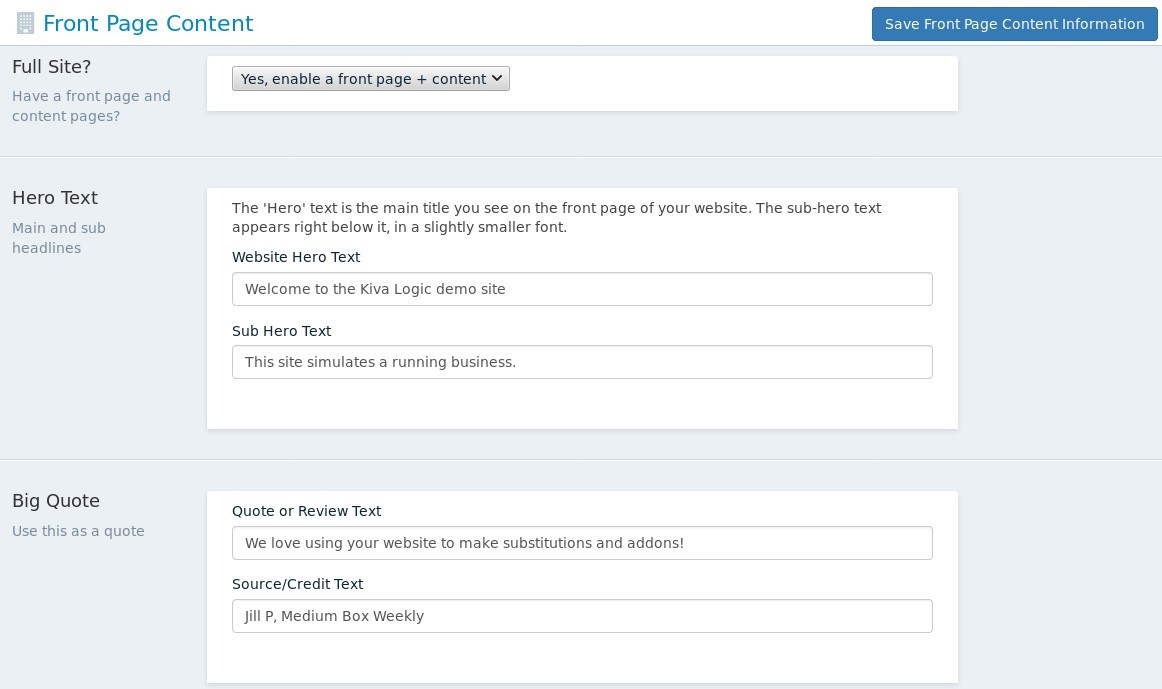Click the Sub Hero Text label
The image size is (1162, 689).
(282, 331)
